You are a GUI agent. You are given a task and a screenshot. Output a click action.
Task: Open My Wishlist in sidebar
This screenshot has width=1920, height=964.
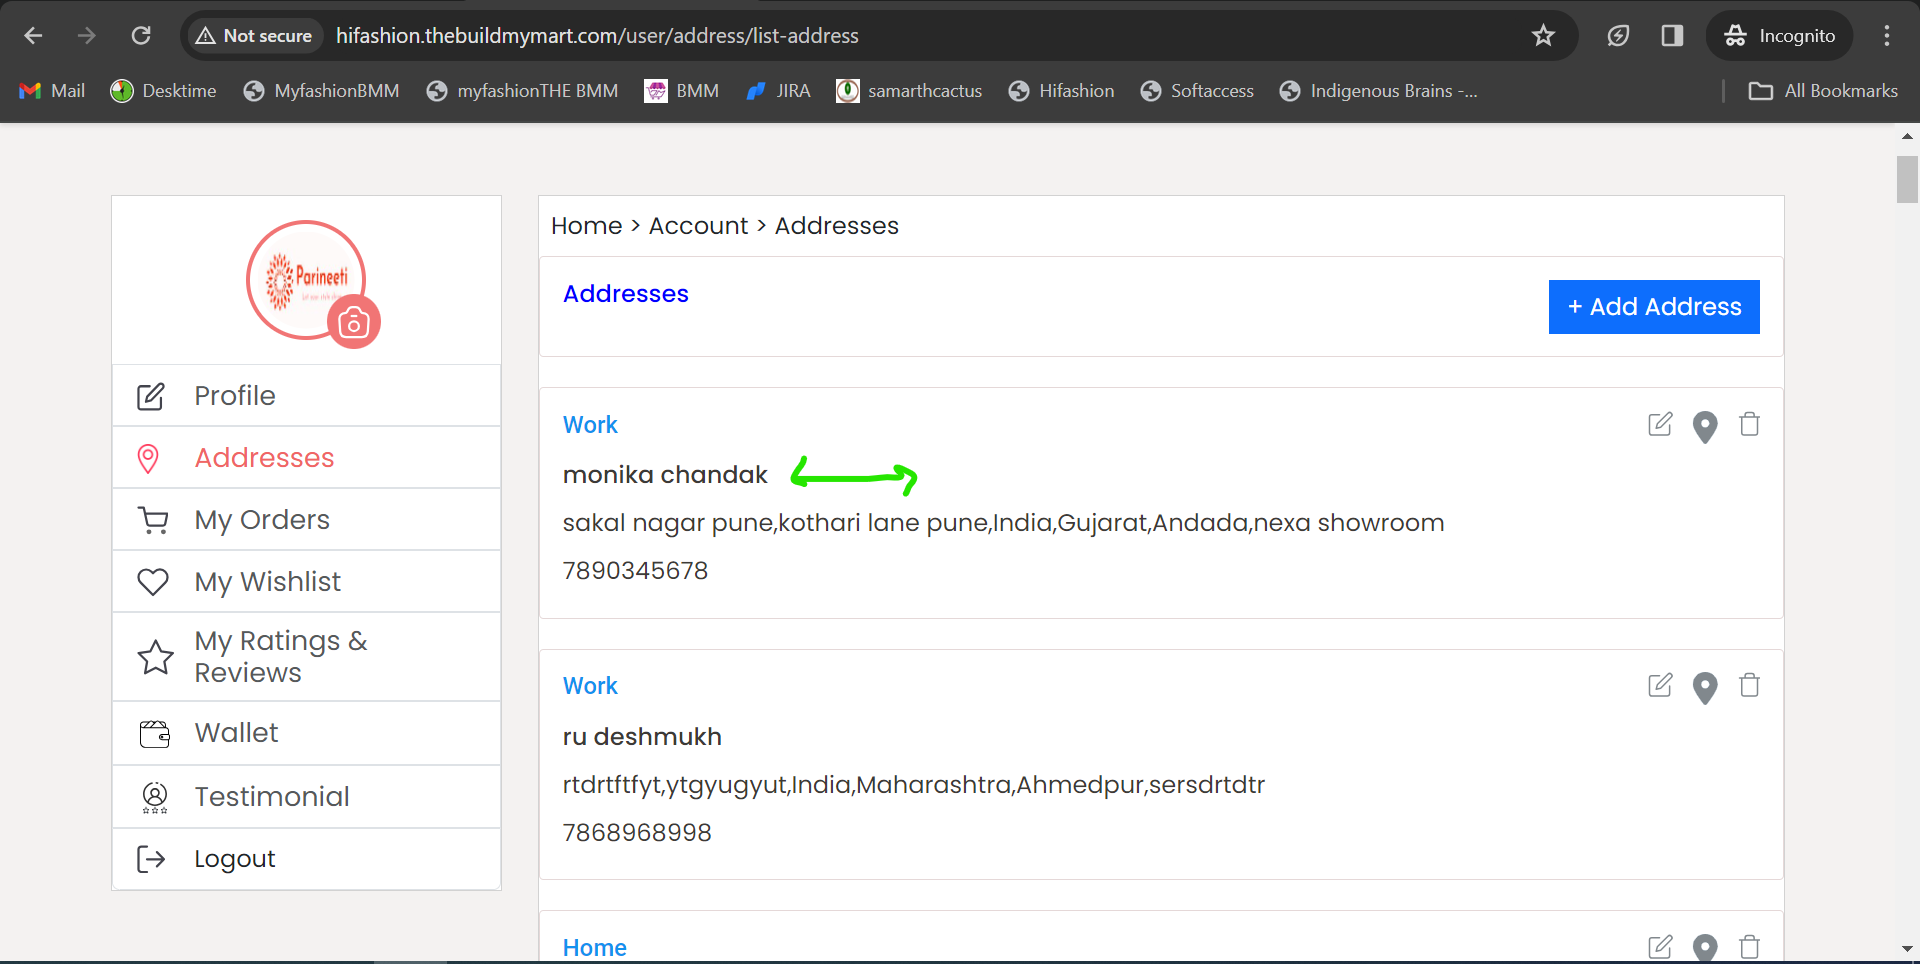(x=306, y=582)
